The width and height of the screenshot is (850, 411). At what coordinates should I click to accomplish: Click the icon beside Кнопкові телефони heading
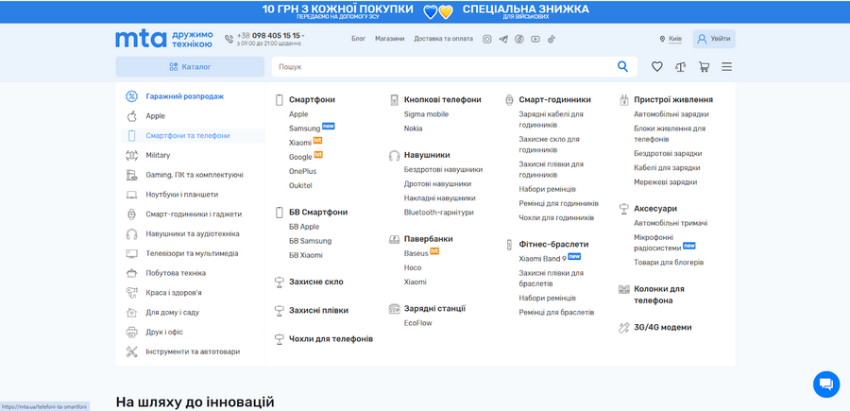tap(394, 100)
